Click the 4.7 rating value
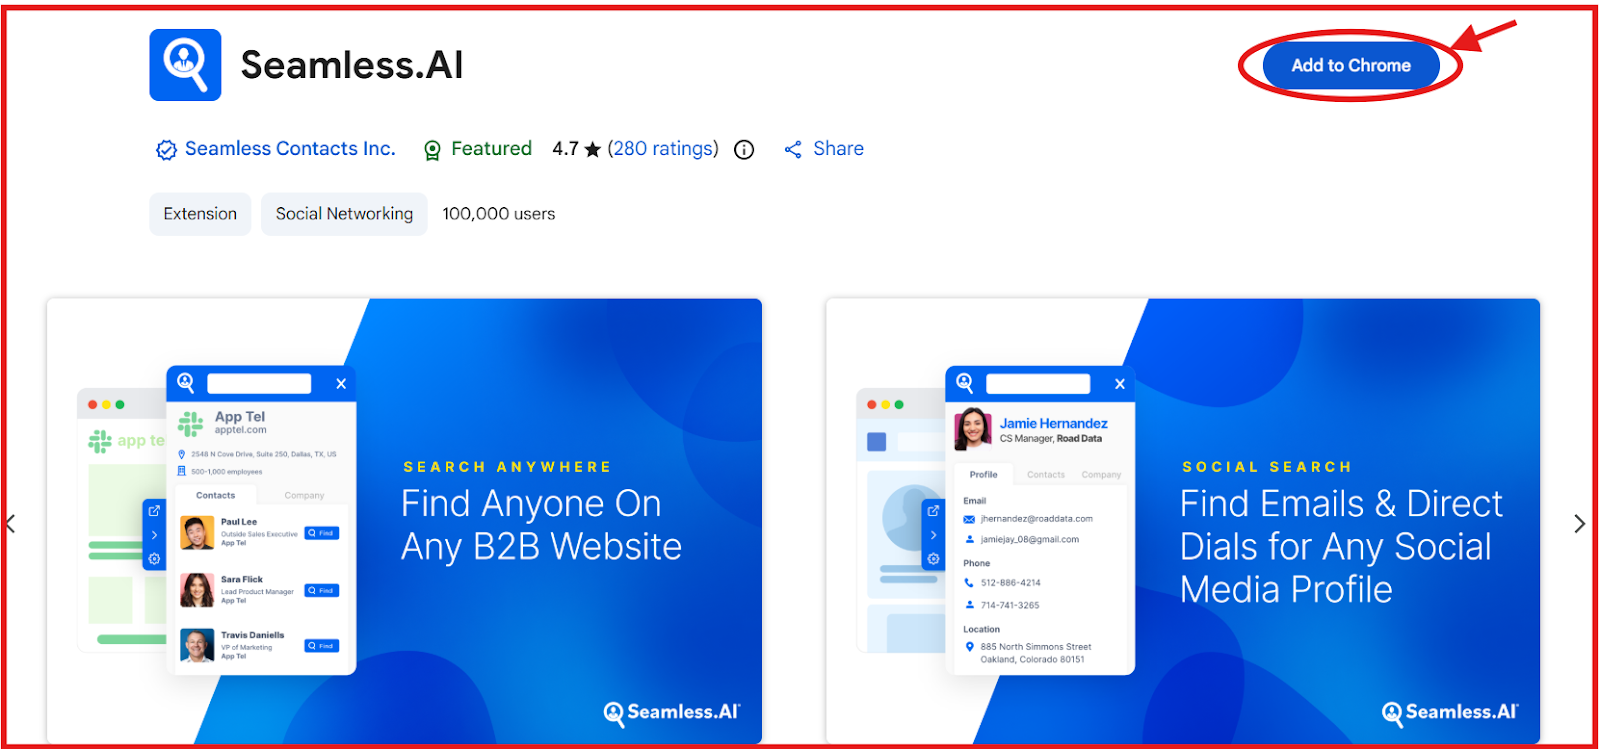This screenshot has width=1600, height=749. [x=565, y=149]
